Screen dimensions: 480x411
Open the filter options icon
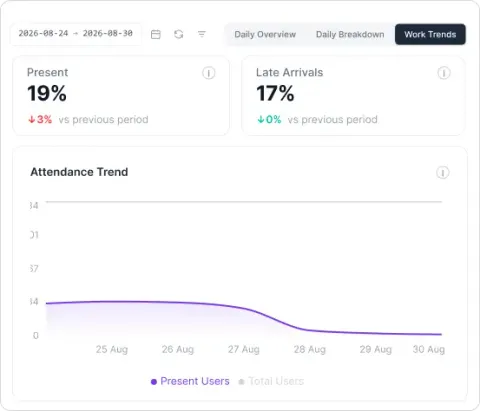click(x=202, y=34)
